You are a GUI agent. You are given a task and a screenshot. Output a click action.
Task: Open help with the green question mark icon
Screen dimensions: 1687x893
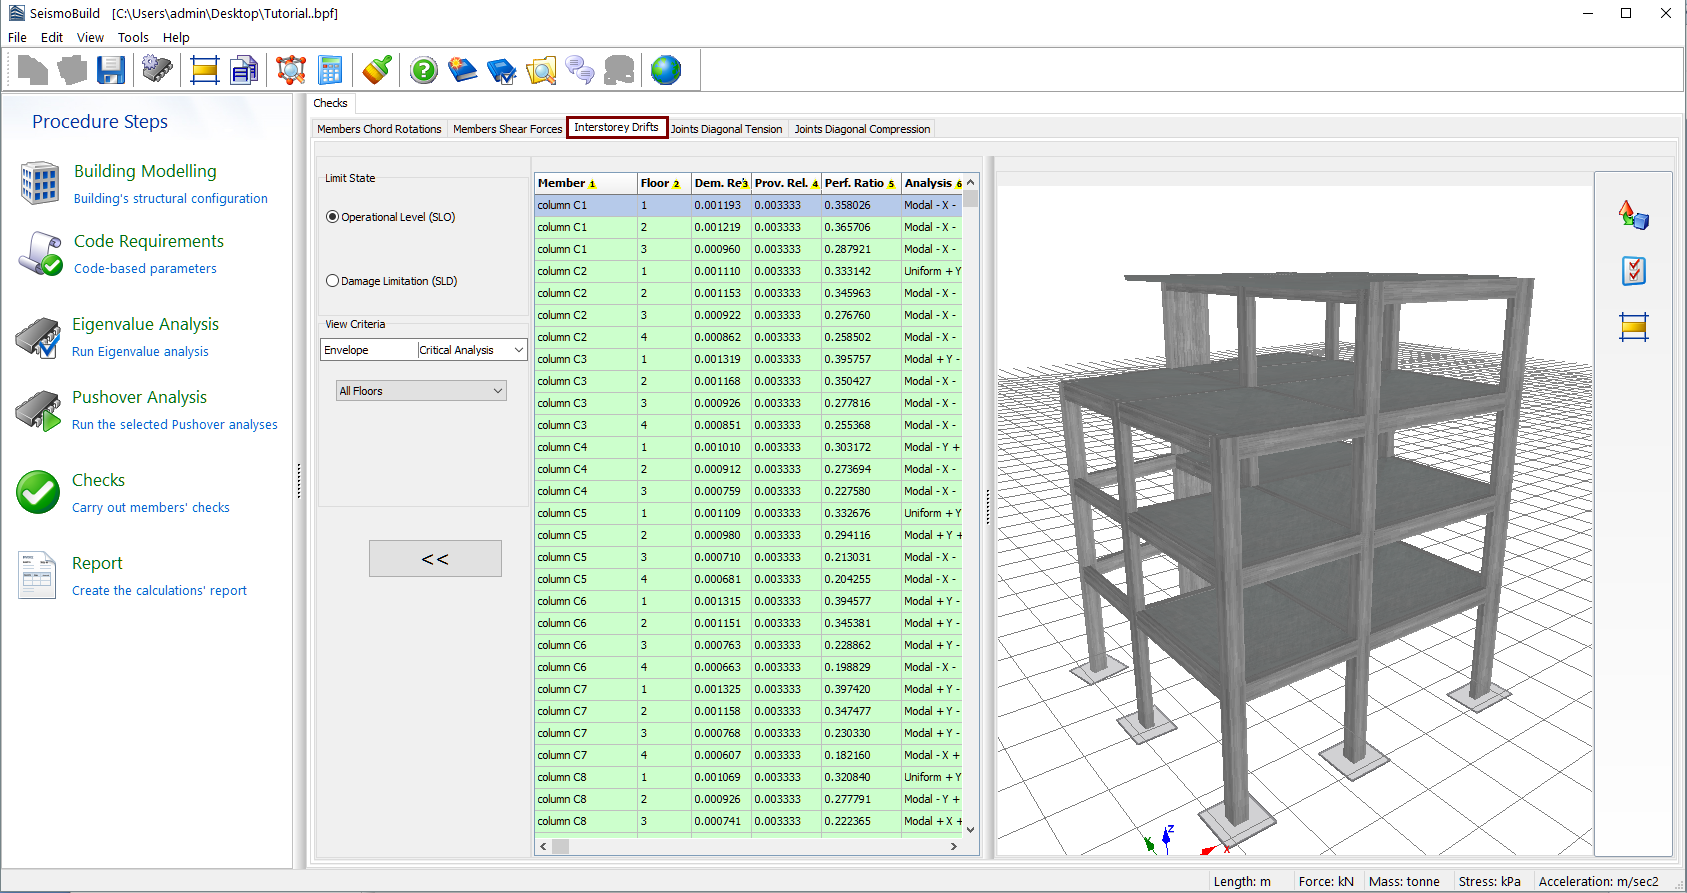(x=424, y=70)
